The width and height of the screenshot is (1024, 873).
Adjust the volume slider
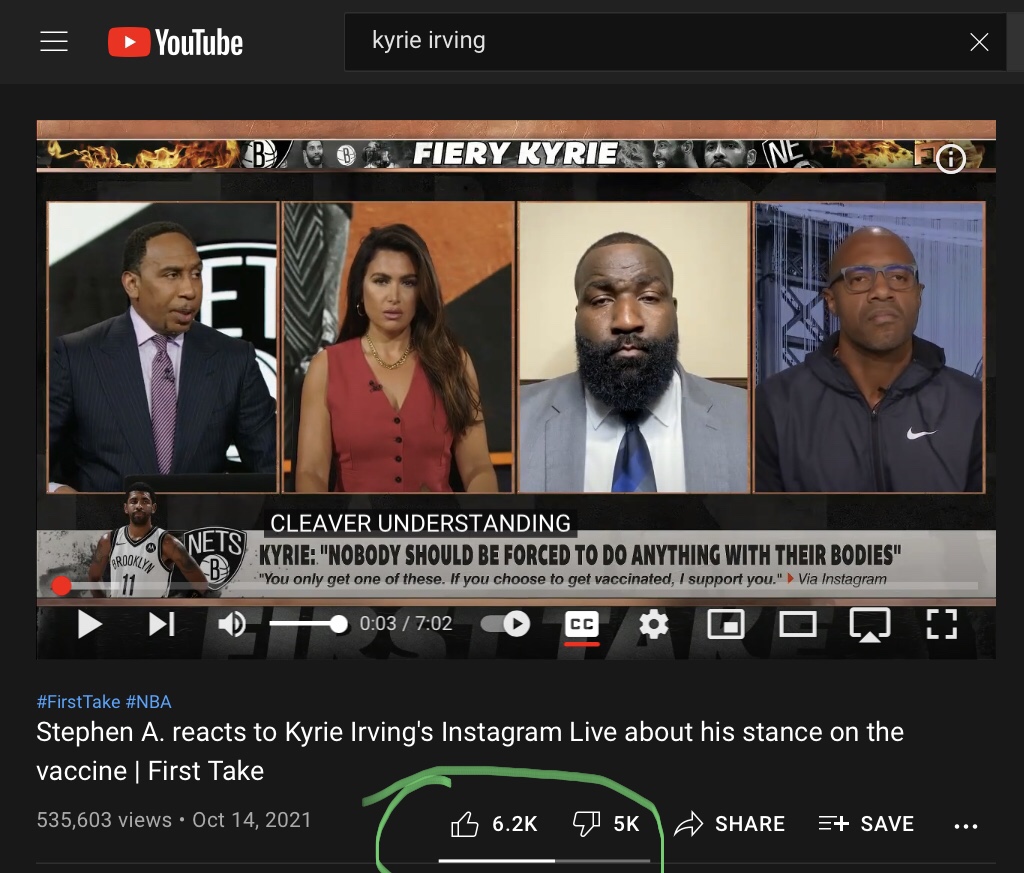click(308, 624)
